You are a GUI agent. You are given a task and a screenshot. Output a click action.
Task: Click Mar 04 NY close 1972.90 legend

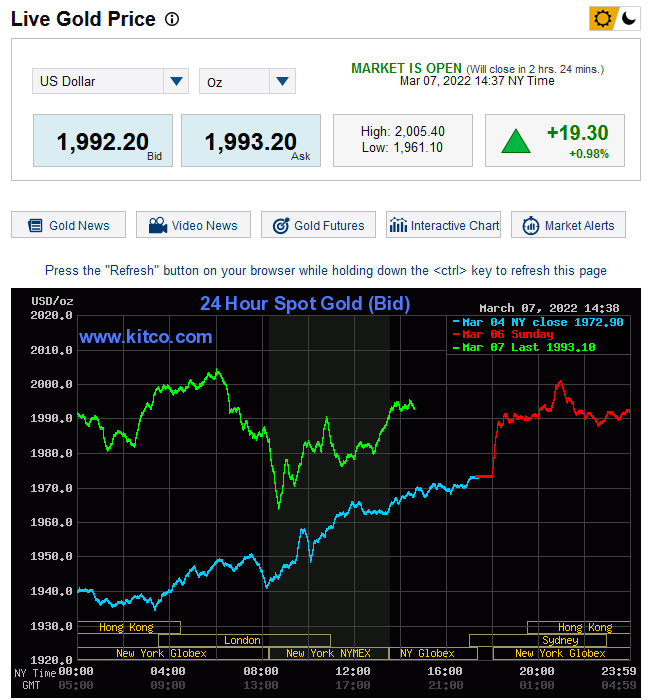click(538, 322)
